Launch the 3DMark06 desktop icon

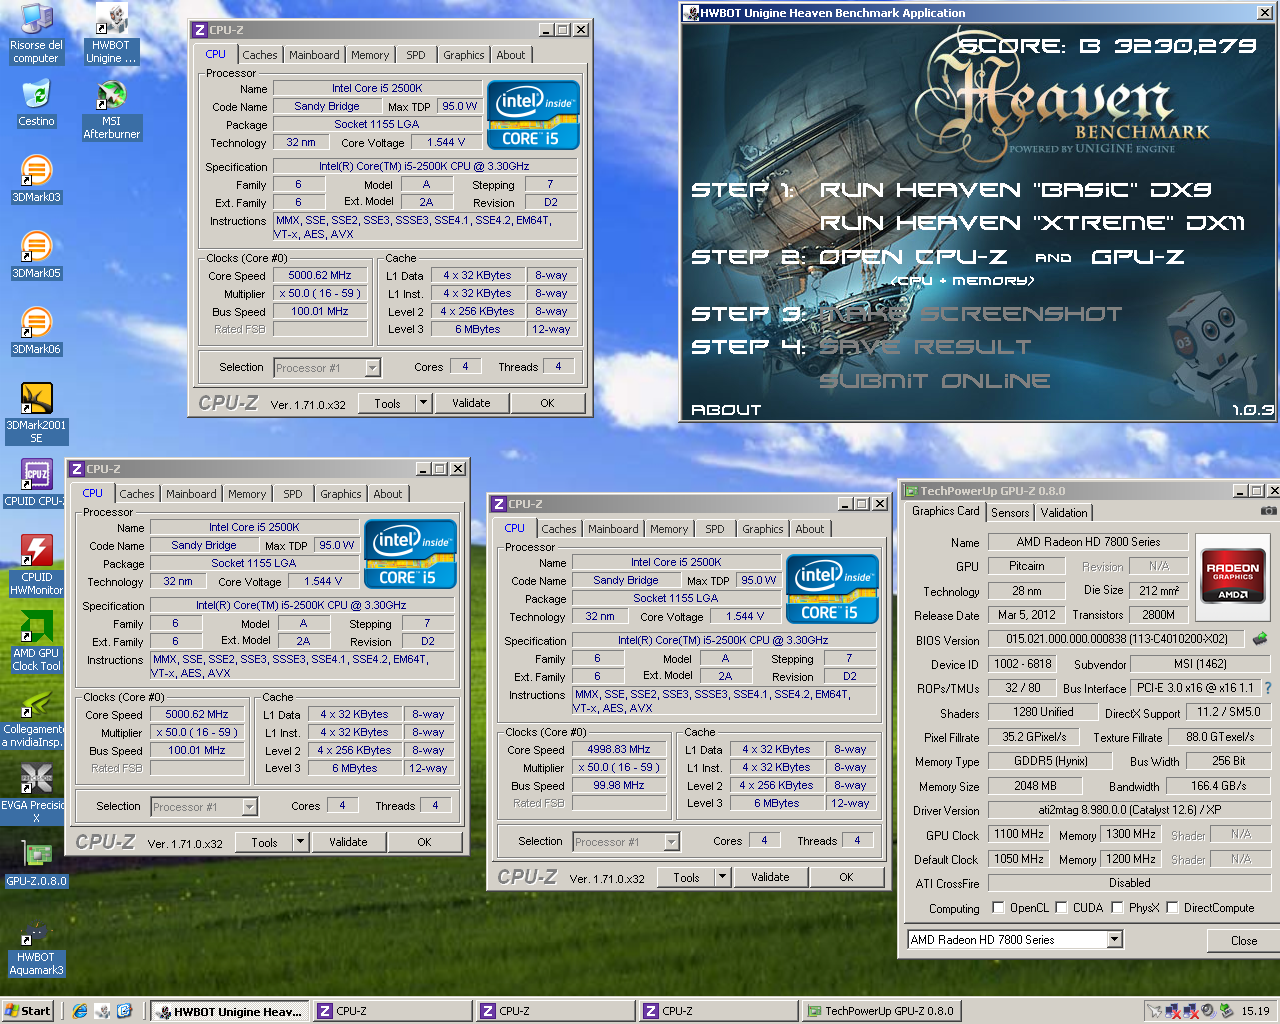click(36, 332)
